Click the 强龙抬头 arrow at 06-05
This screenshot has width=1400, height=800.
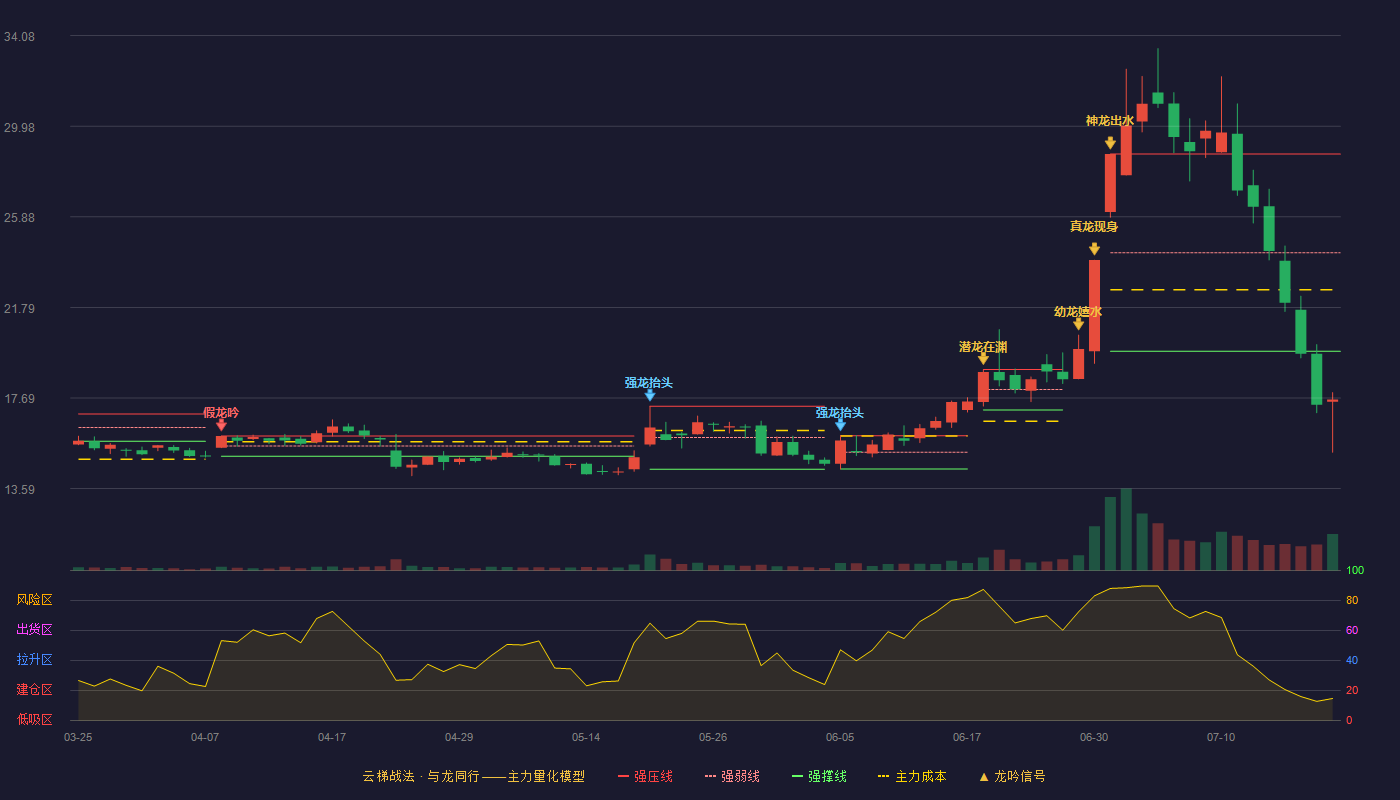click(840, 425)
